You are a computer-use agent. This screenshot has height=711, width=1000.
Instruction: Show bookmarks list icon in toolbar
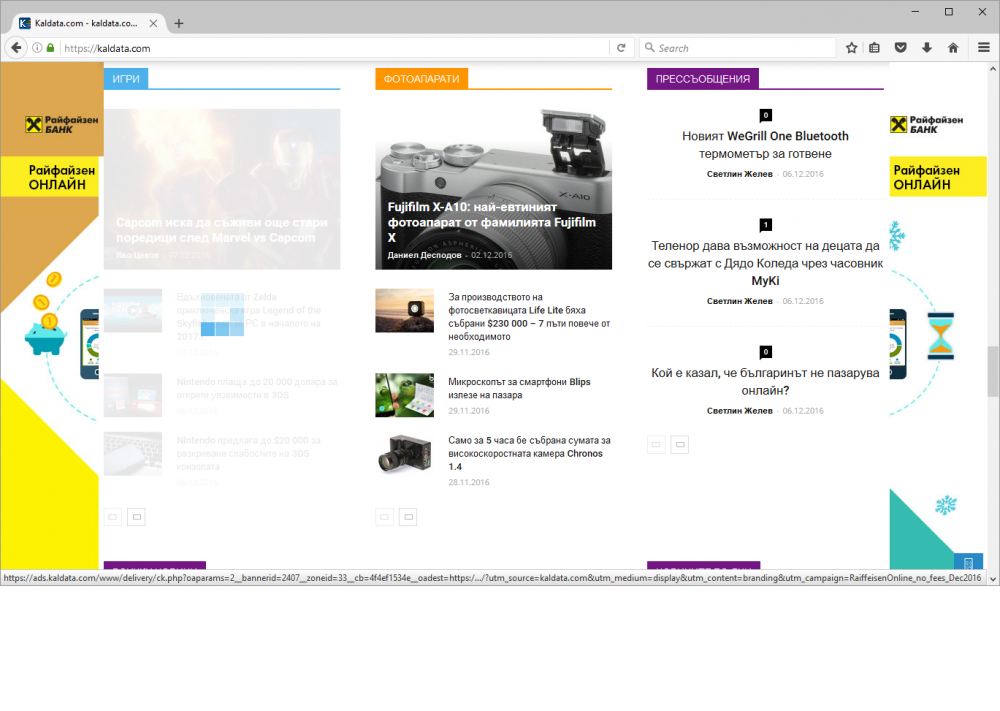874,48
